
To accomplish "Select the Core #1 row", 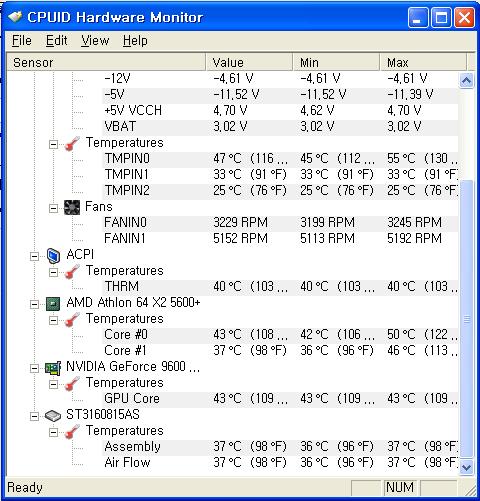I will [280, 351].
